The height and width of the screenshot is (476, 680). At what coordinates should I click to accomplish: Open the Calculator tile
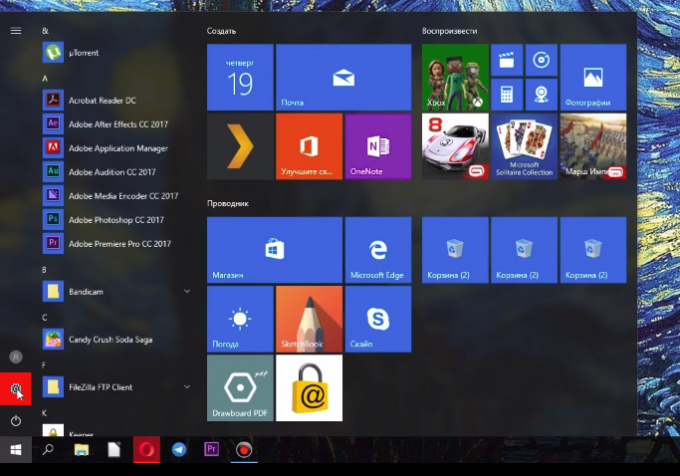[x=507, y=94]
